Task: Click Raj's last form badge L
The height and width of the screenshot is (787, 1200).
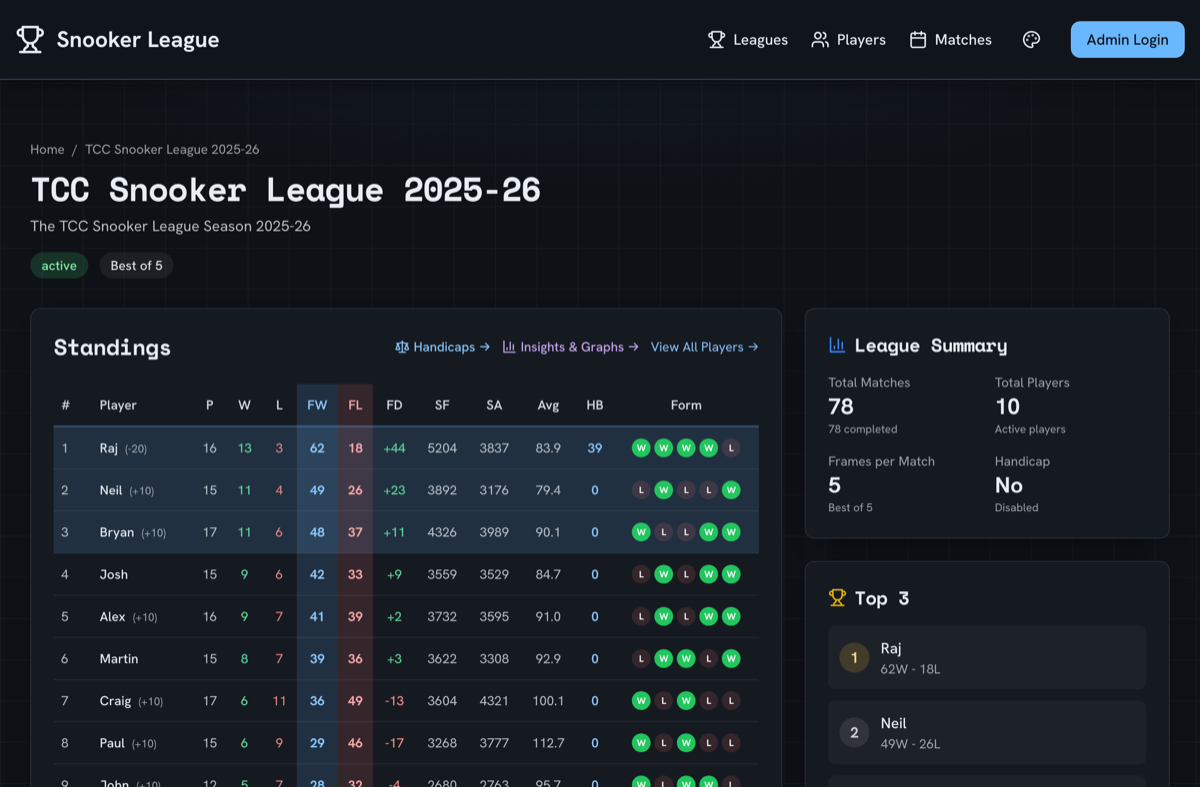Action: [x=731, y=448]
